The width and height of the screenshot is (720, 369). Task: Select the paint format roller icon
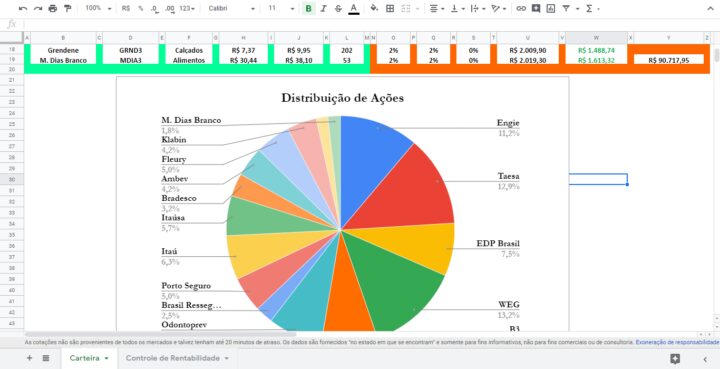(x=68, y=8)
